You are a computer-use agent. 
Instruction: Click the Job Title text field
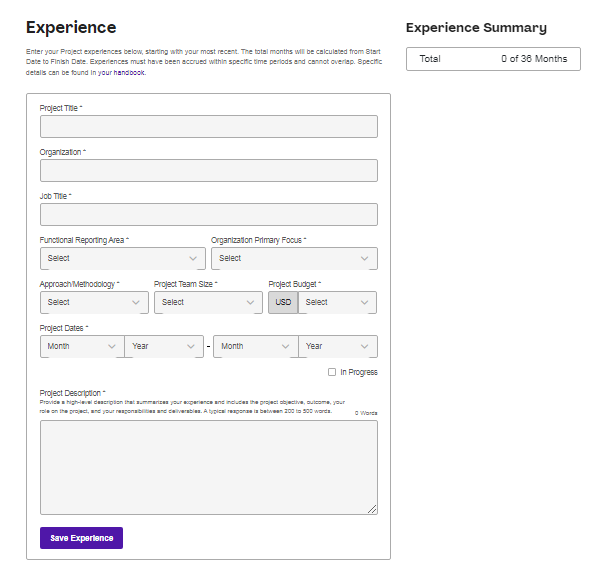tap(208, 214)
